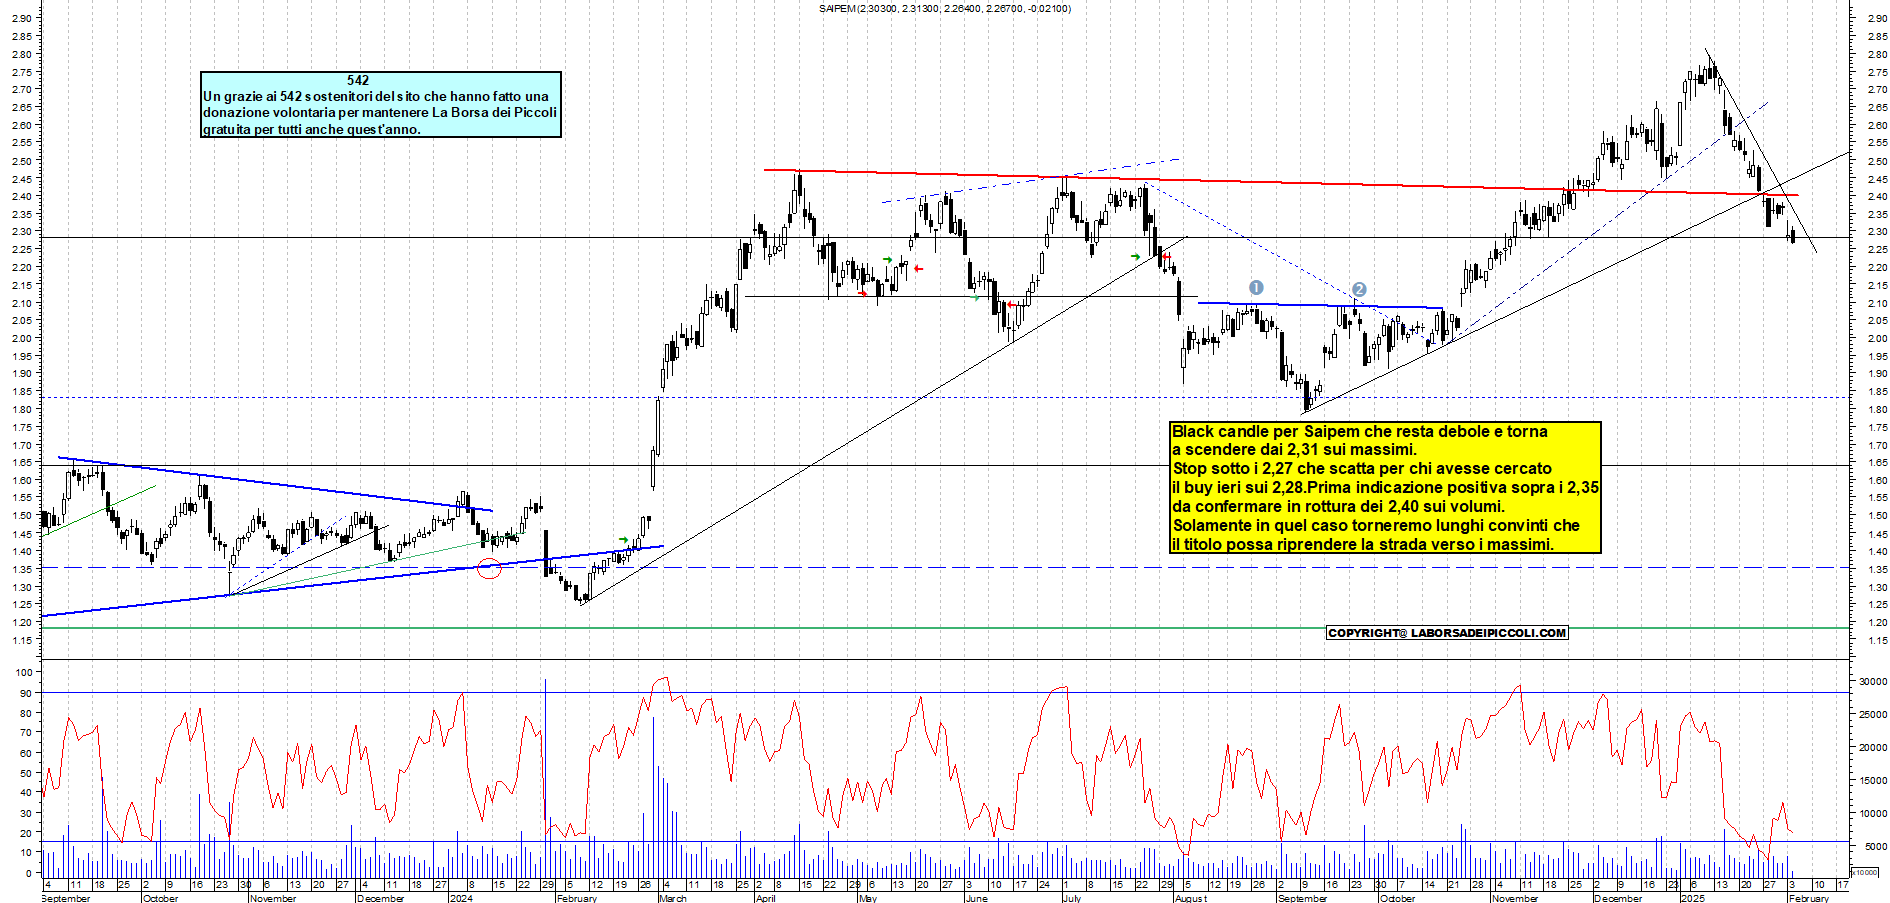Click the 'April' label on the time axis
This screenshot has width=1890, height=903.
[x=766, y=898]
